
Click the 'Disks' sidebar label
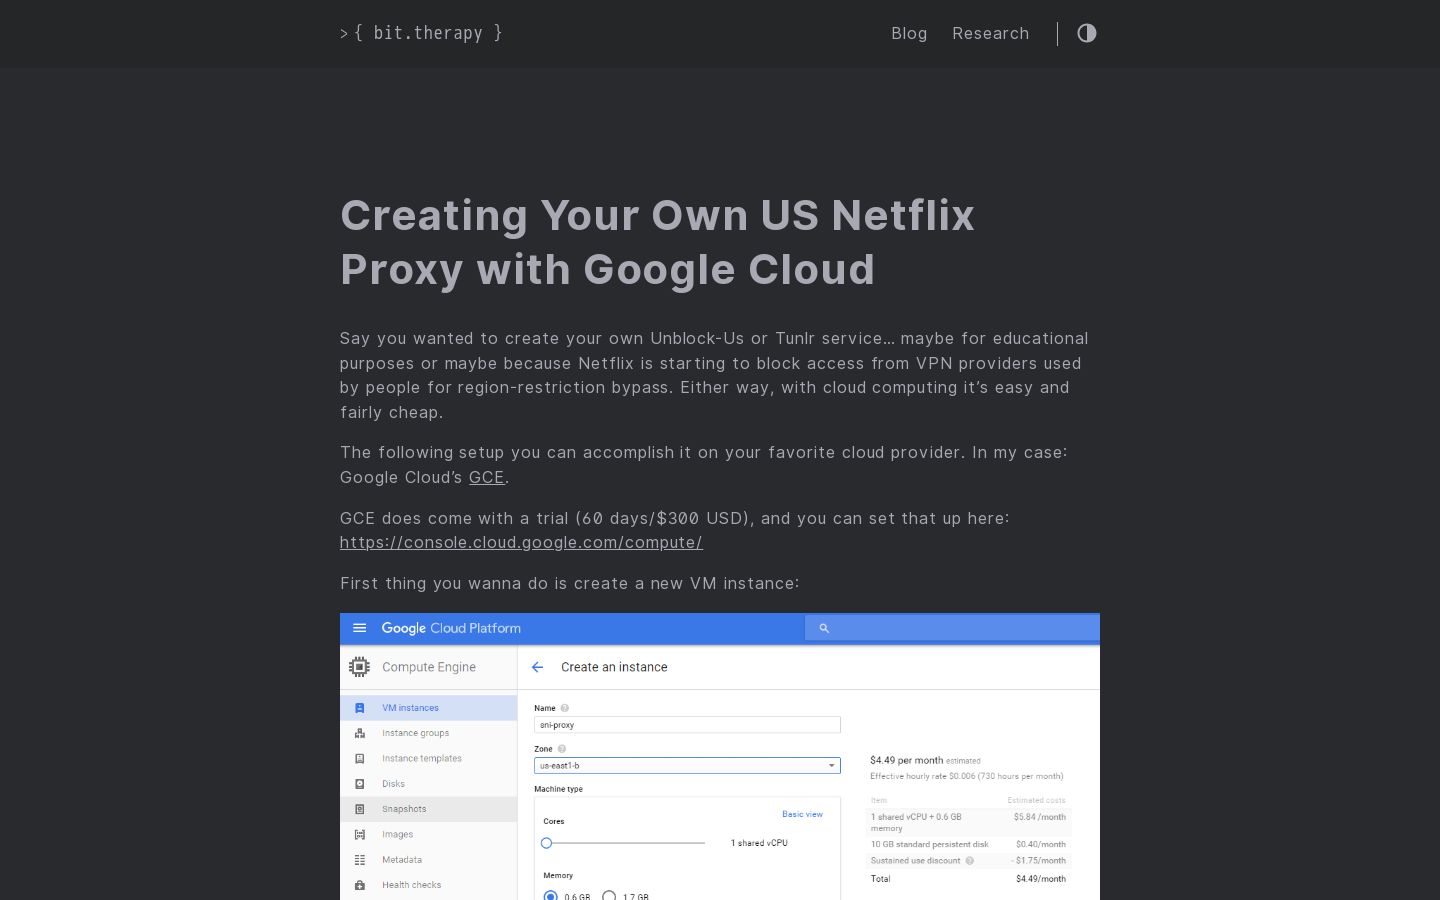[393, 784]
